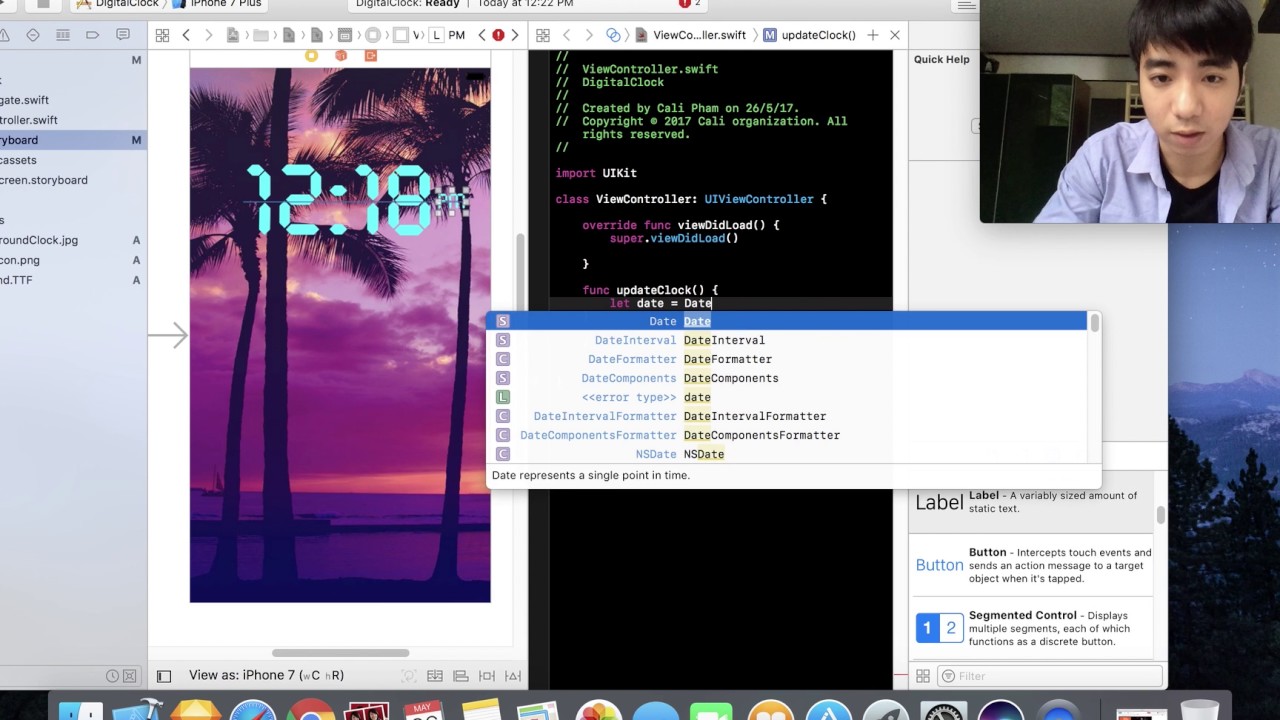This screenshot has width=1280, height=720.
Task: Click the Add New Constraints pin icon
Action: (x=487, y=676)
